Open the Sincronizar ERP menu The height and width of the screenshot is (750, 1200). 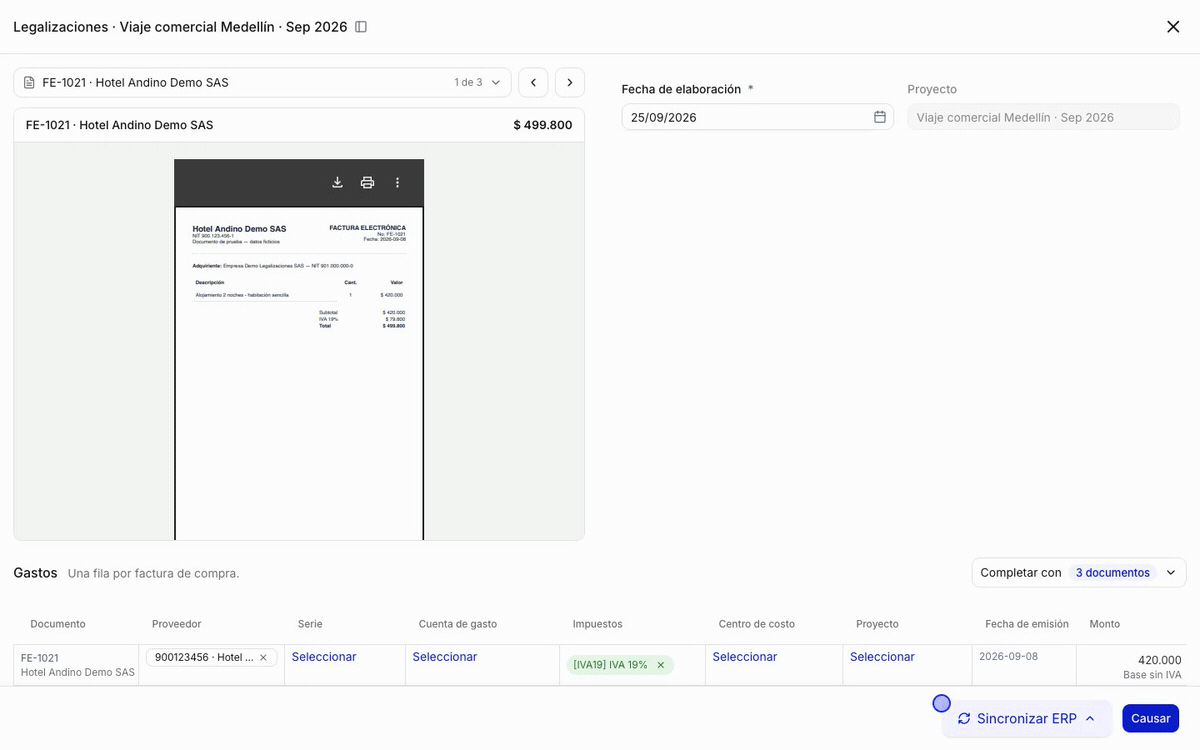point(1026,718)
